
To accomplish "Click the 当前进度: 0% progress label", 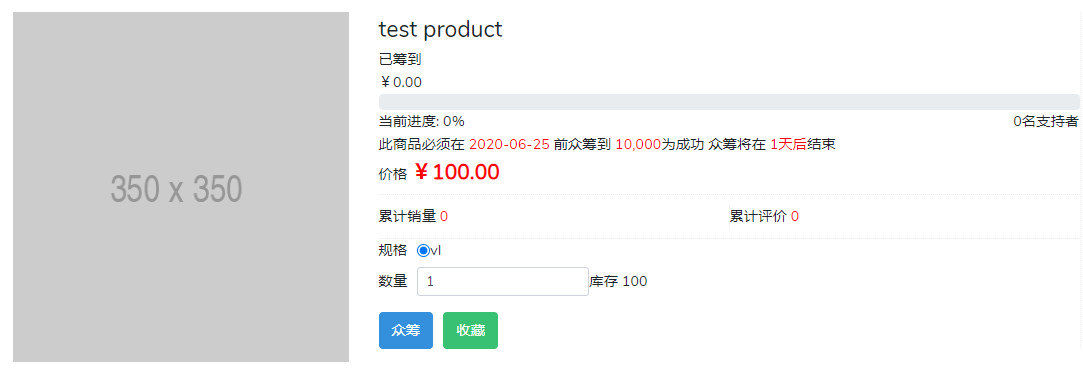I will [x=422, y=122].
